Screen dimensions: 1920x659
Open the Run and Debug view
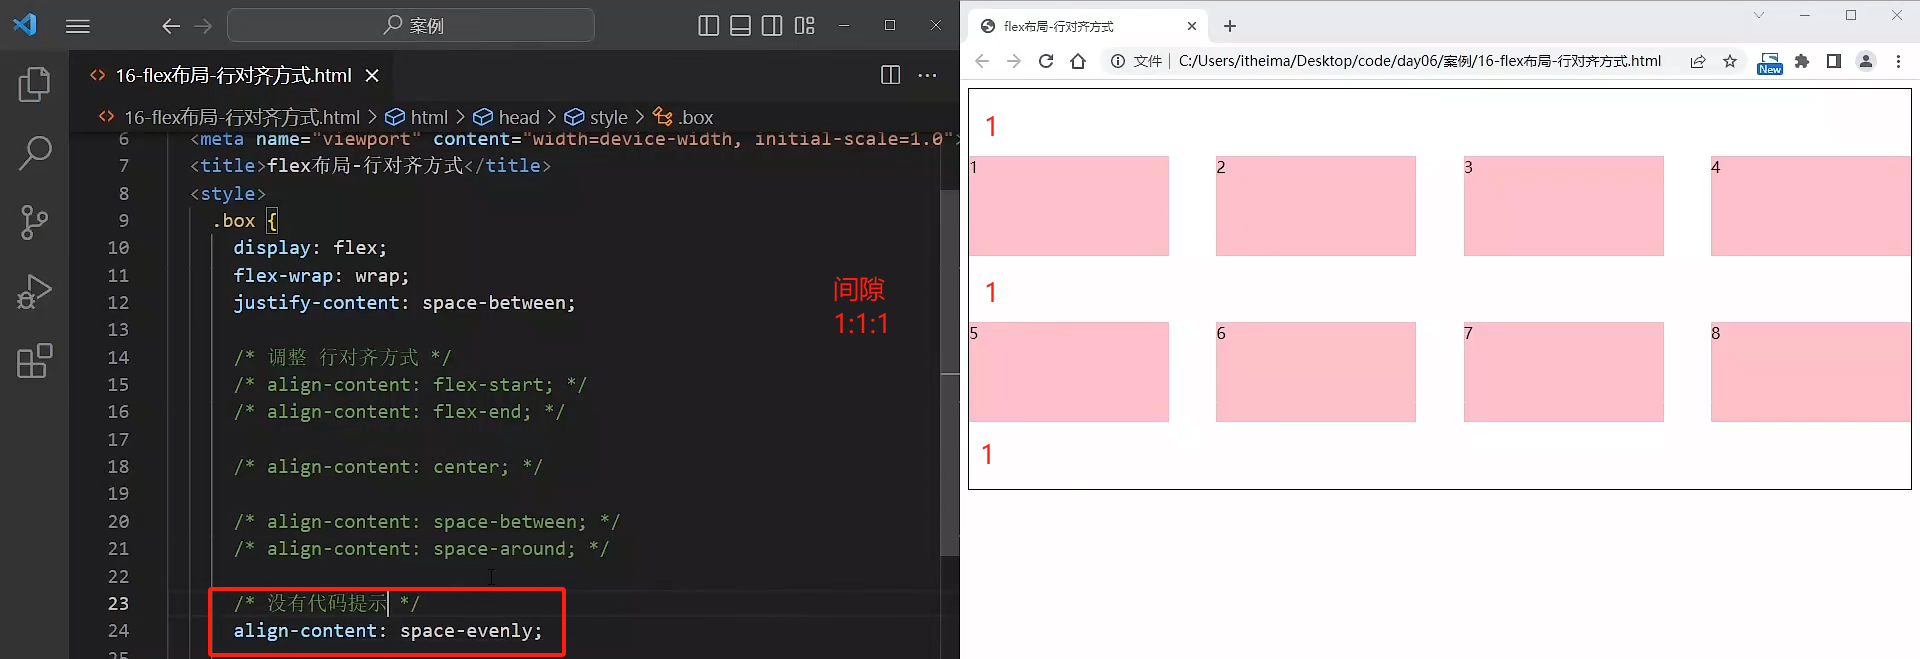pyautogui.click(x=35, y=292)
